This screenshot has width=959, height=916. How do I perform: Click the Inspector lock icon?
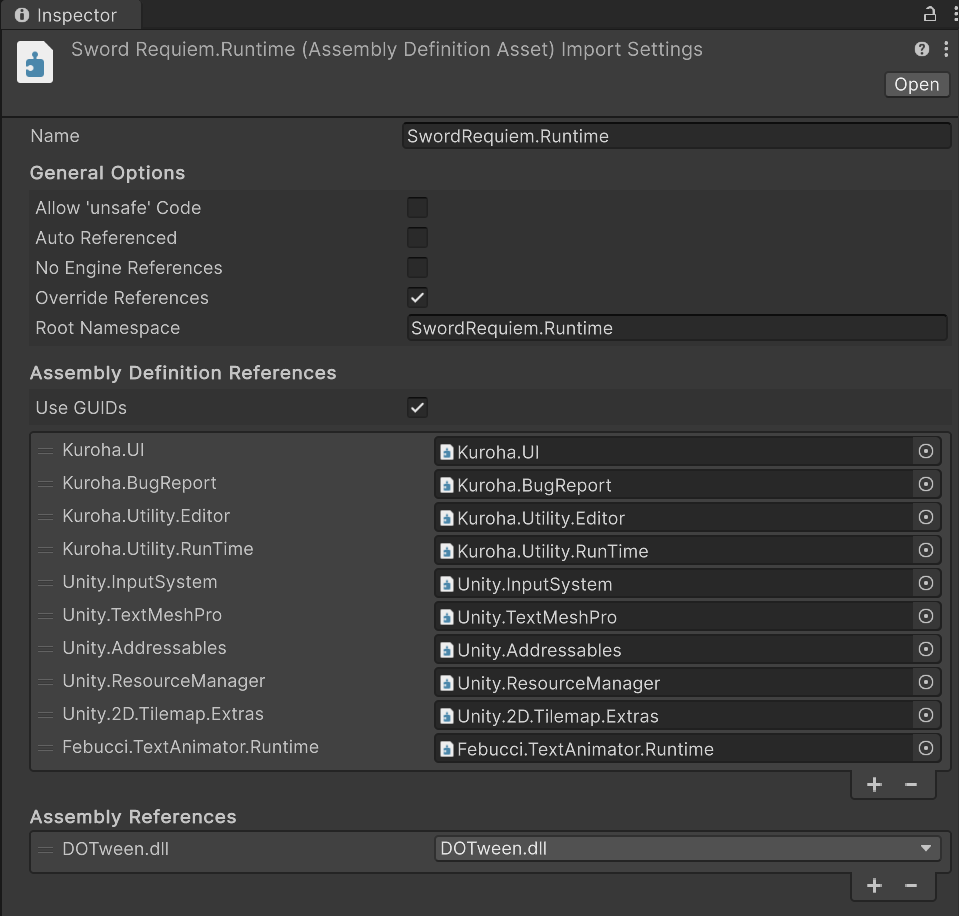tap(929, 14)
